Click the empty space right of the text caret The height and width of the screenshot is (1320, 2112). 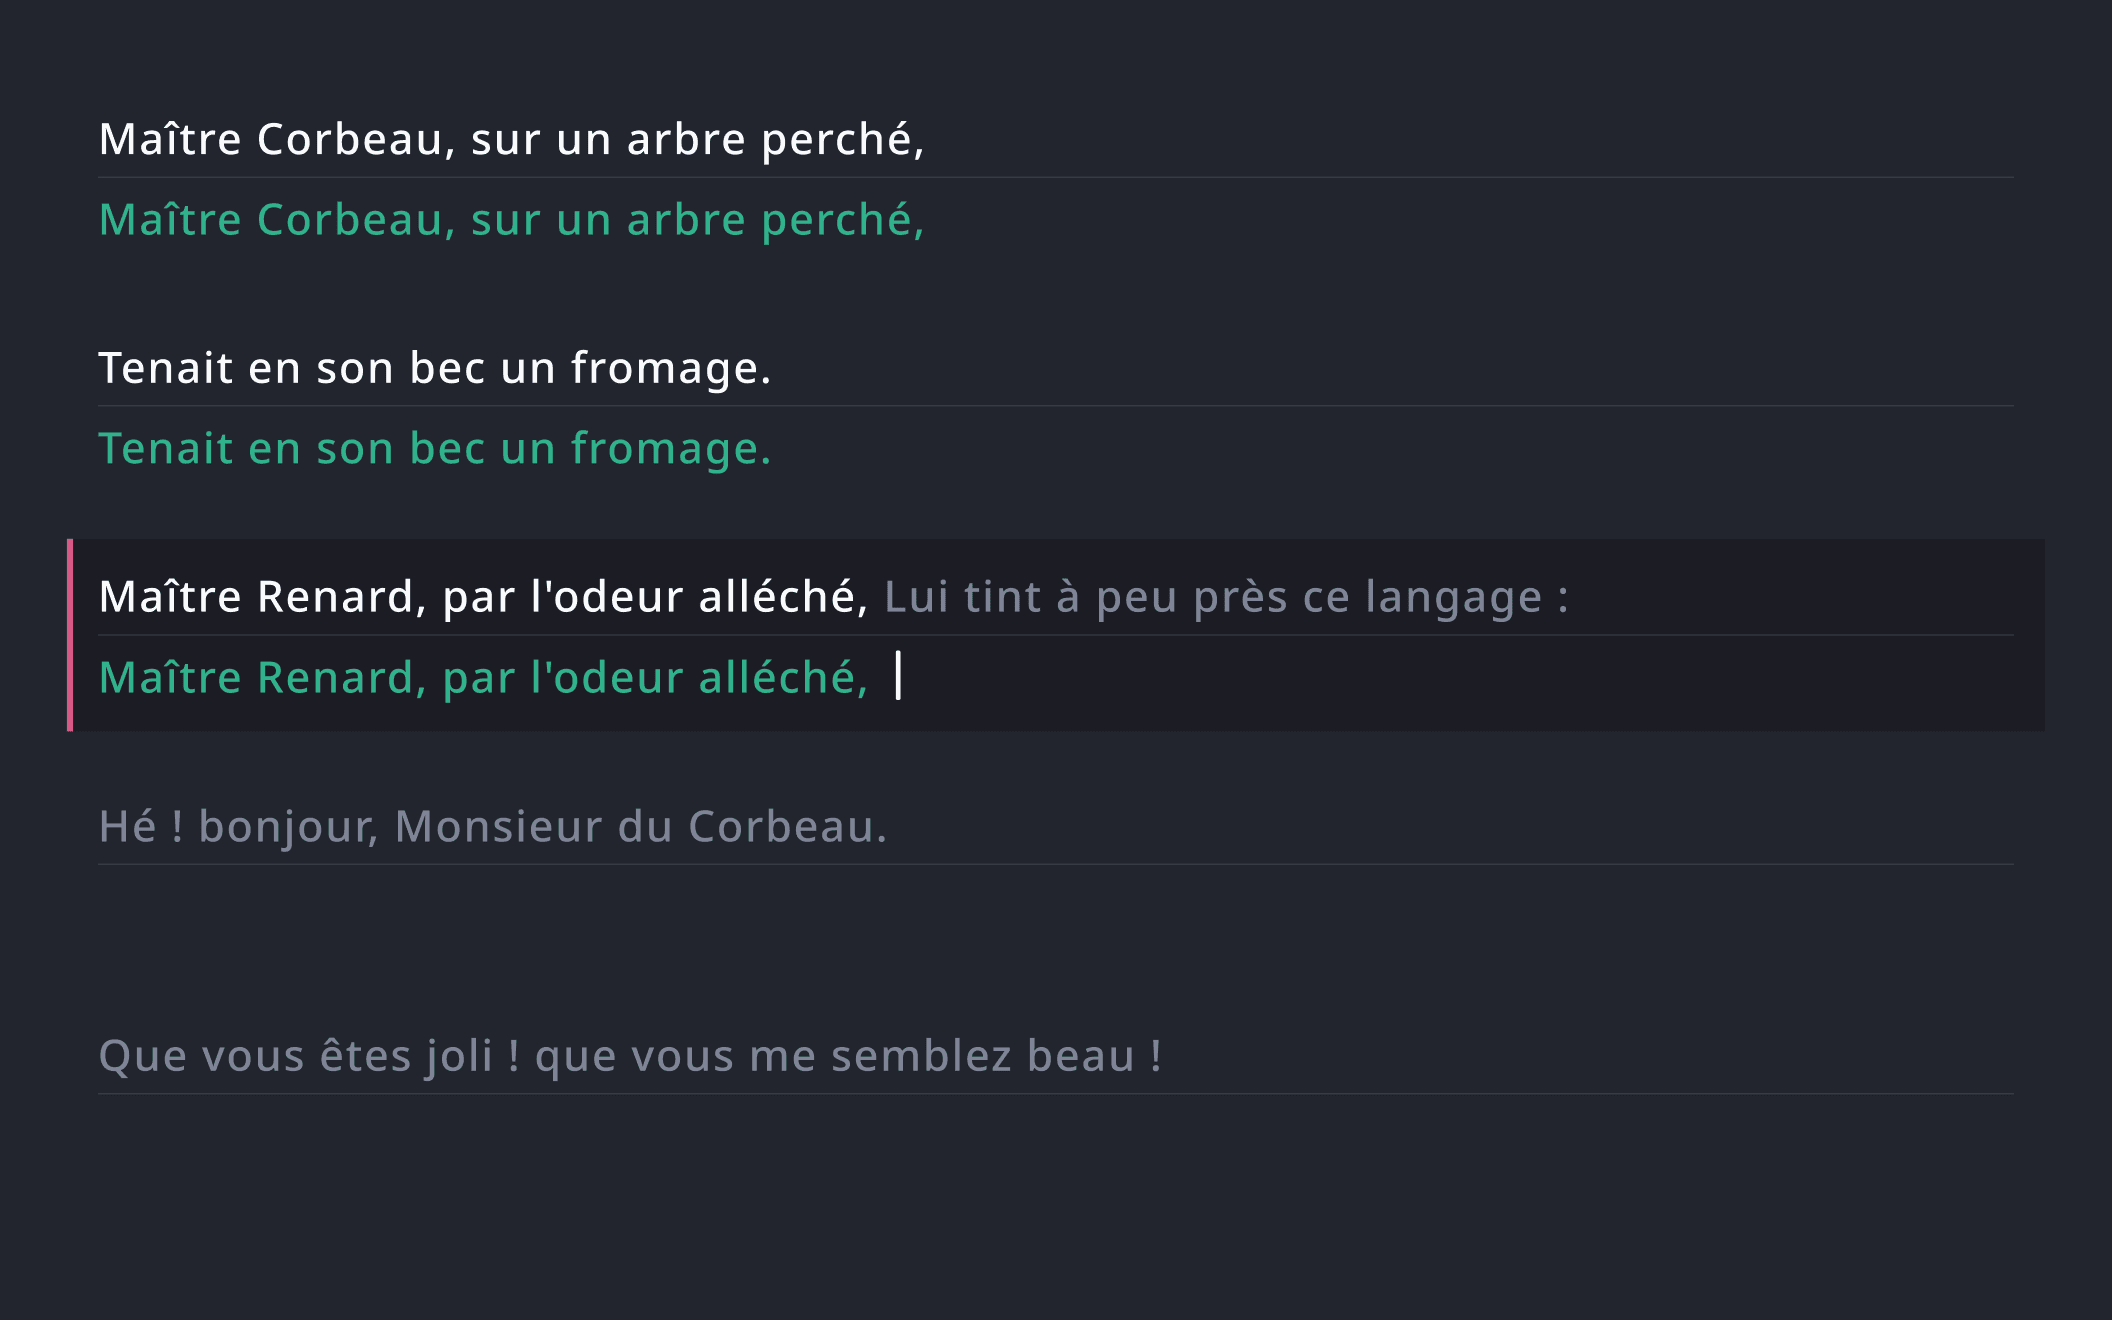click(1400, 678)
